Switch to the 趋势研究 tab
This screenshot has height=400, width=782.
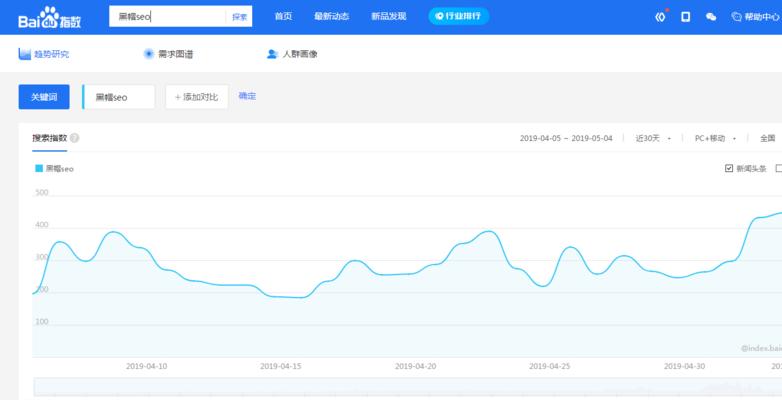point(43,54)
